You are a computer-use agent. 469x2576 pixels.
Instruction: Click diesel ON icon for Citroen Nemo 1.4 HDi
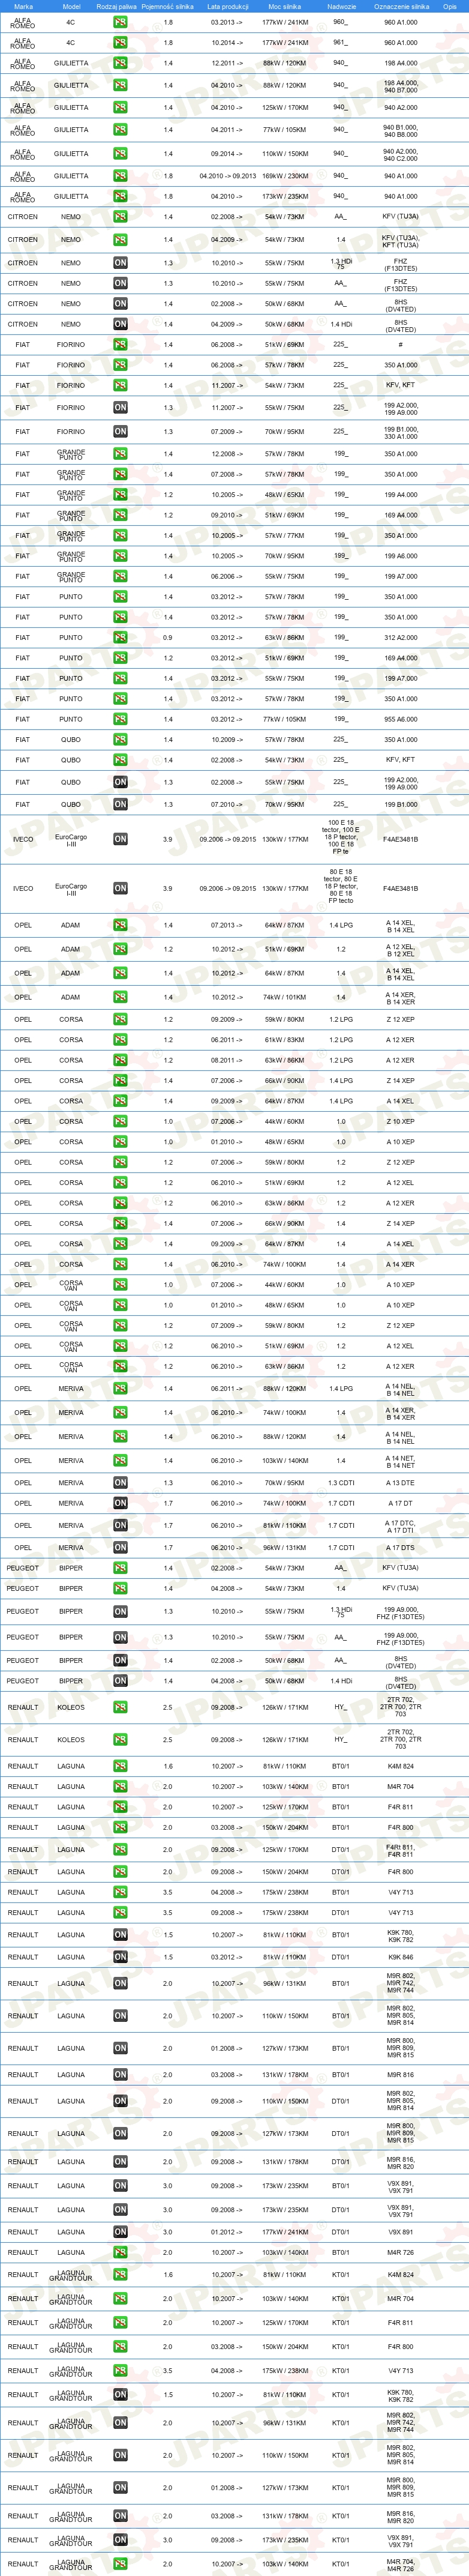pos(120,324)
